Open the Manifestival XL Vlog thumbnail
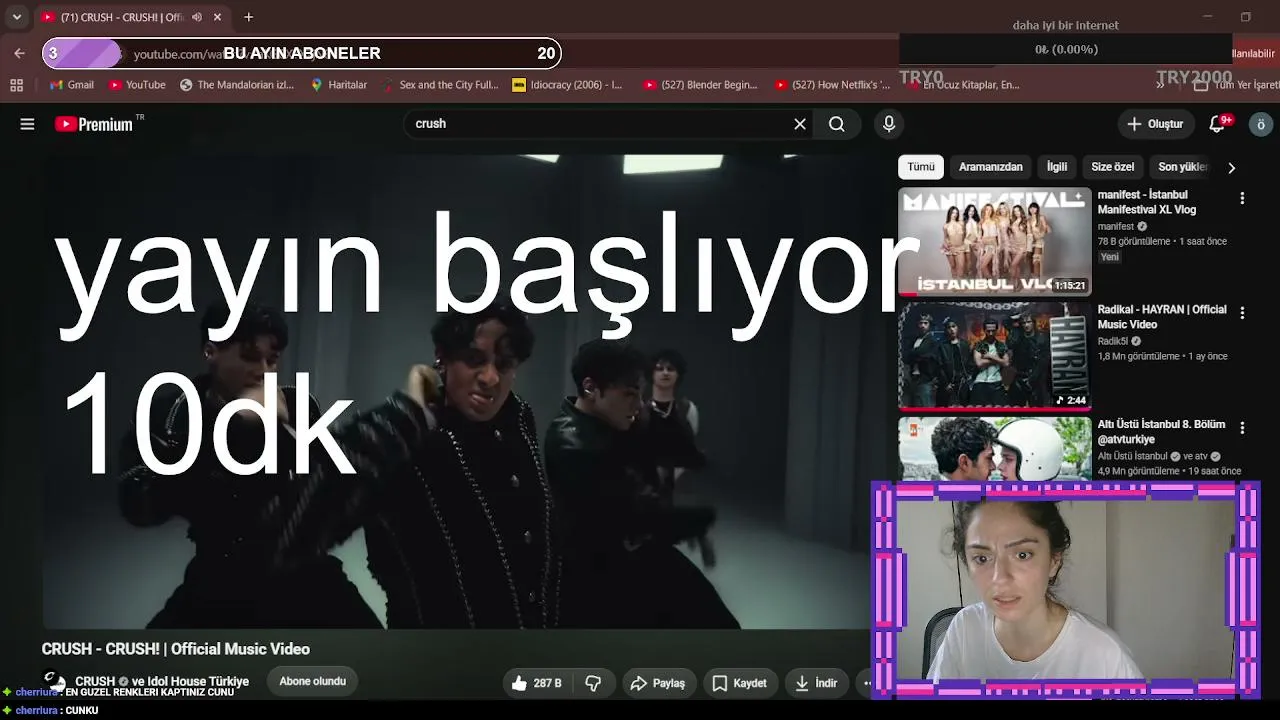Screen dimensions: 1280x720 pyautogui.click(x=995, y=242)
